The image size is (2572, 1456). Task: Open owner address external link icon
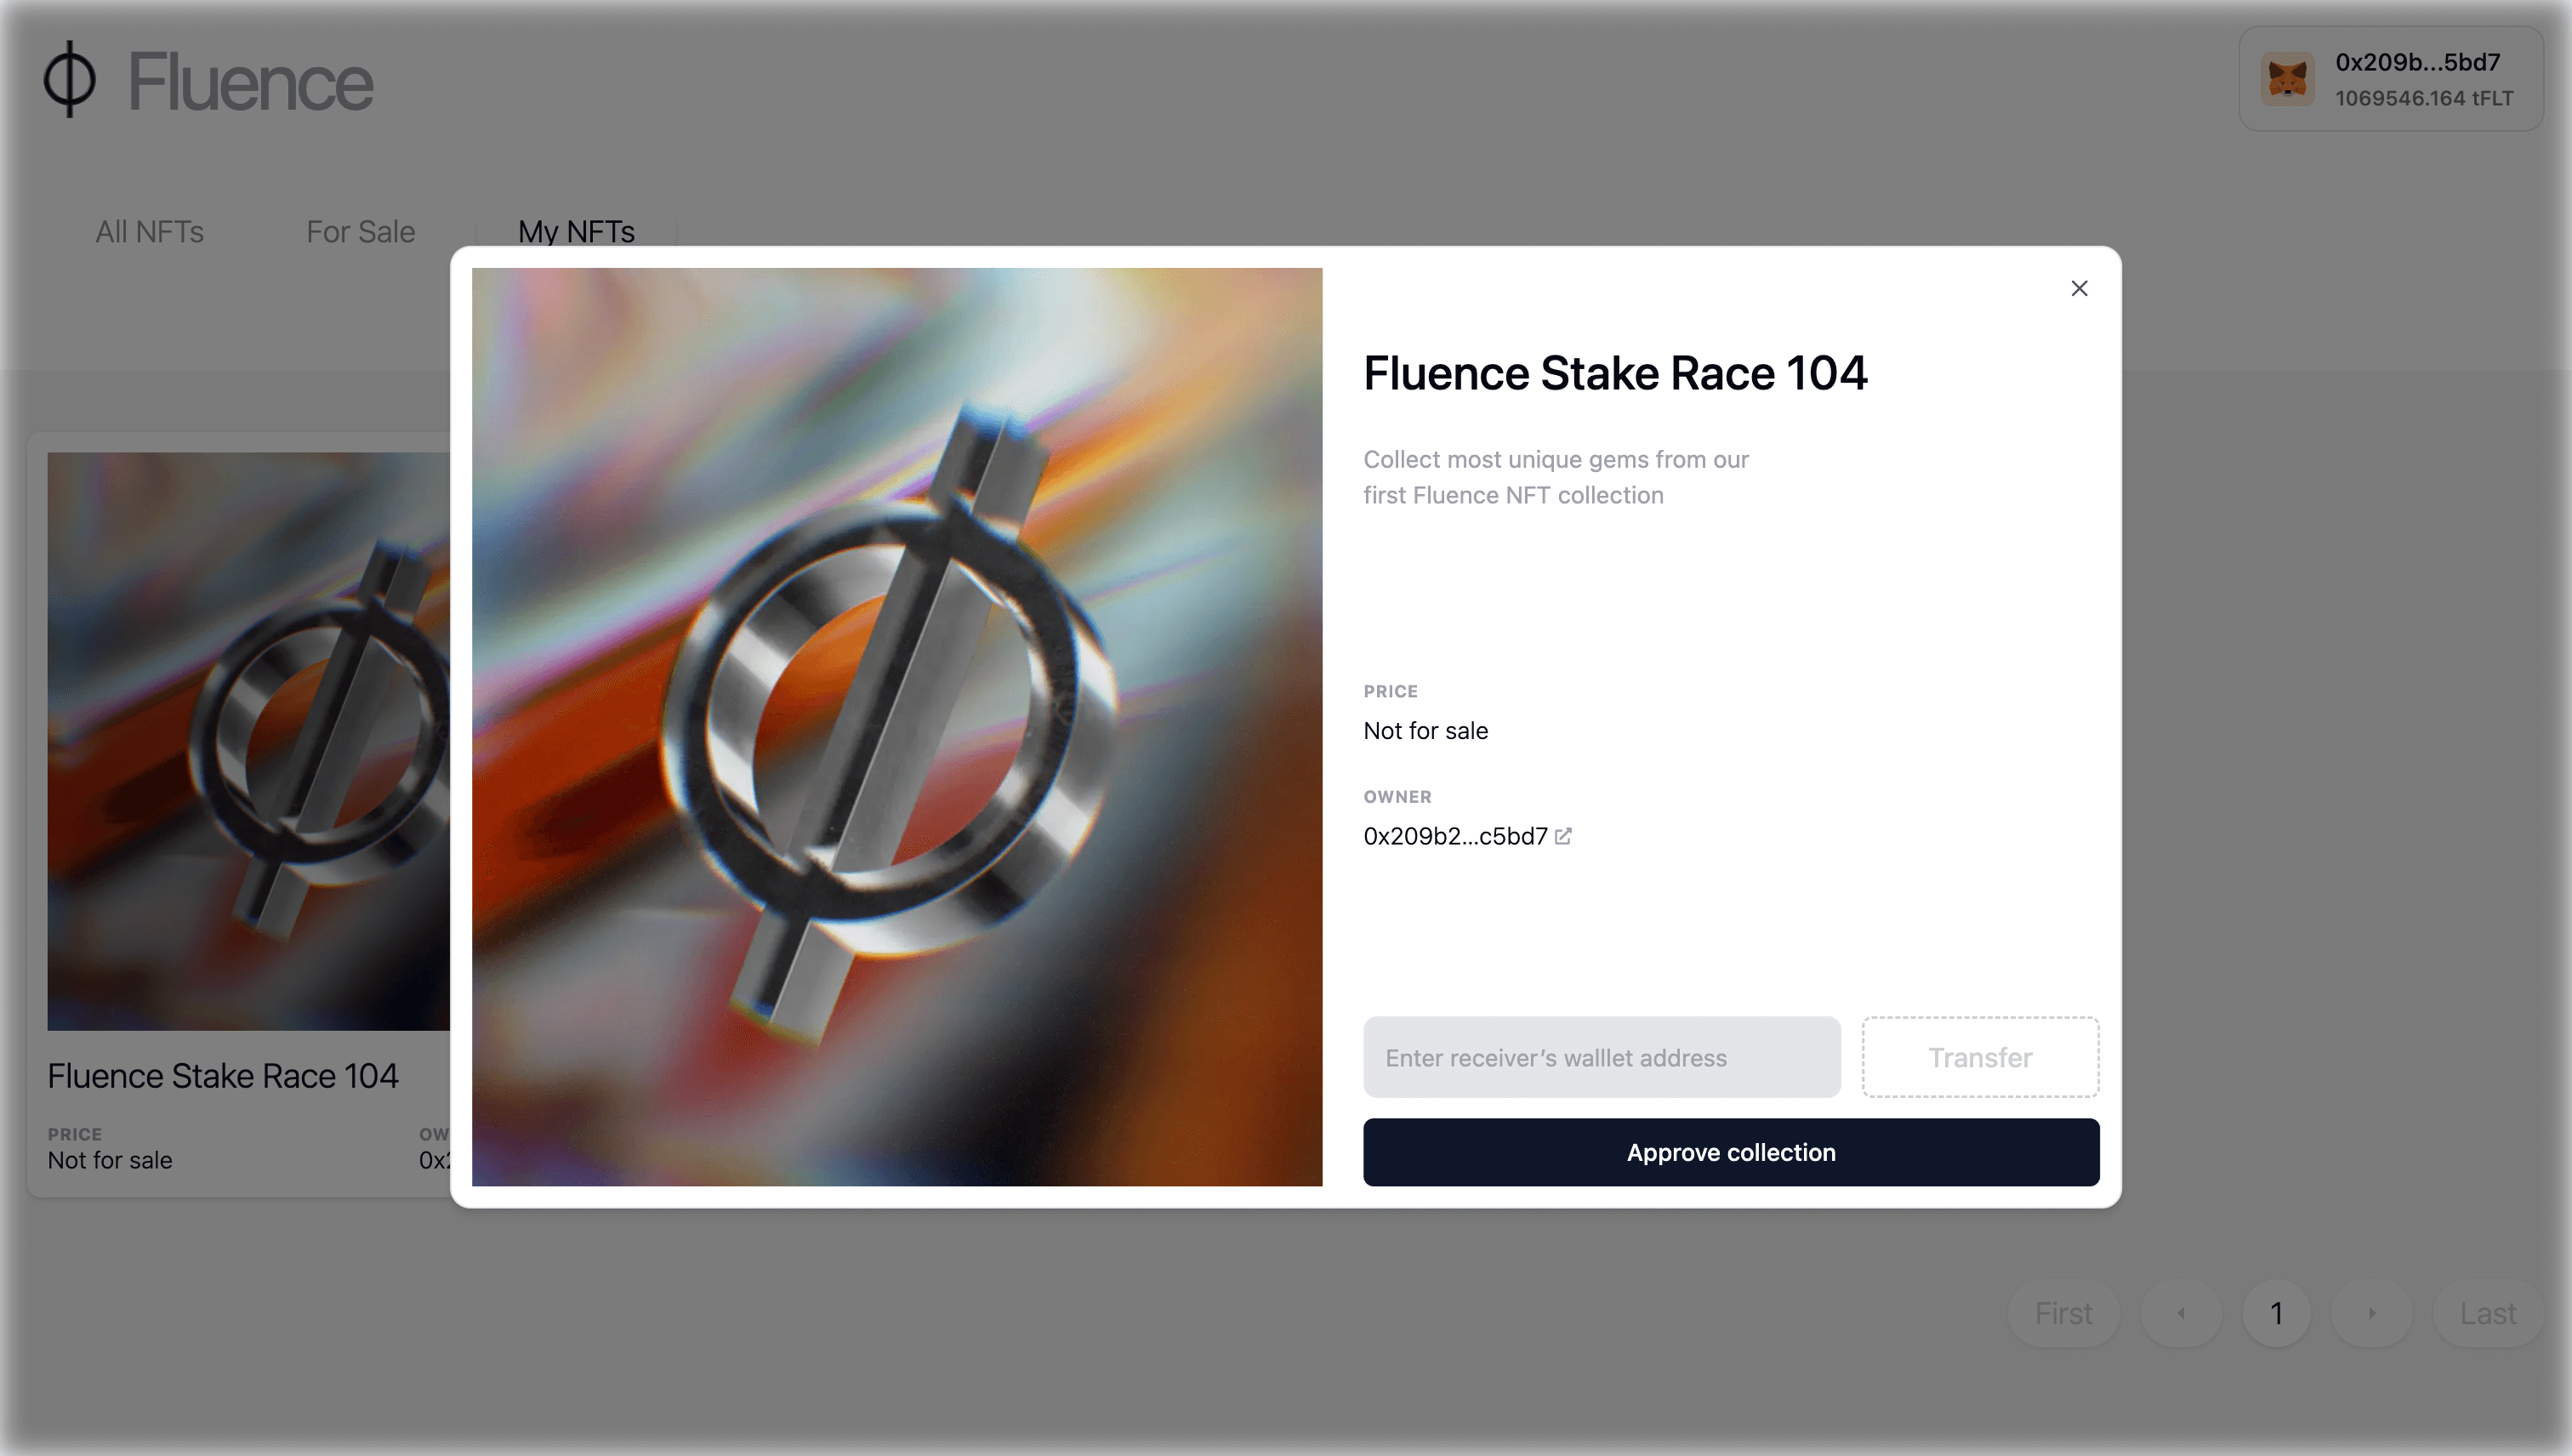tap(1563, 836)
